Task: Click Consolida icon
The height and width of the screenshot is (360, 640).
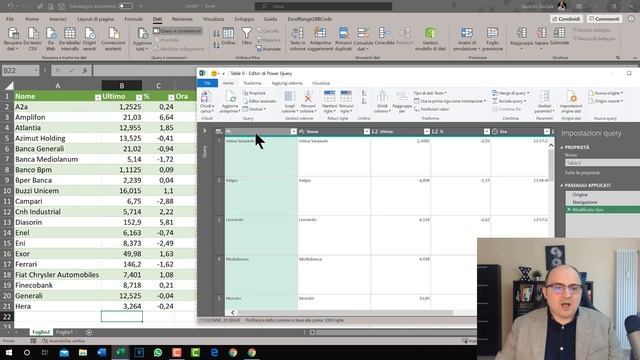Action: [384, 36]
